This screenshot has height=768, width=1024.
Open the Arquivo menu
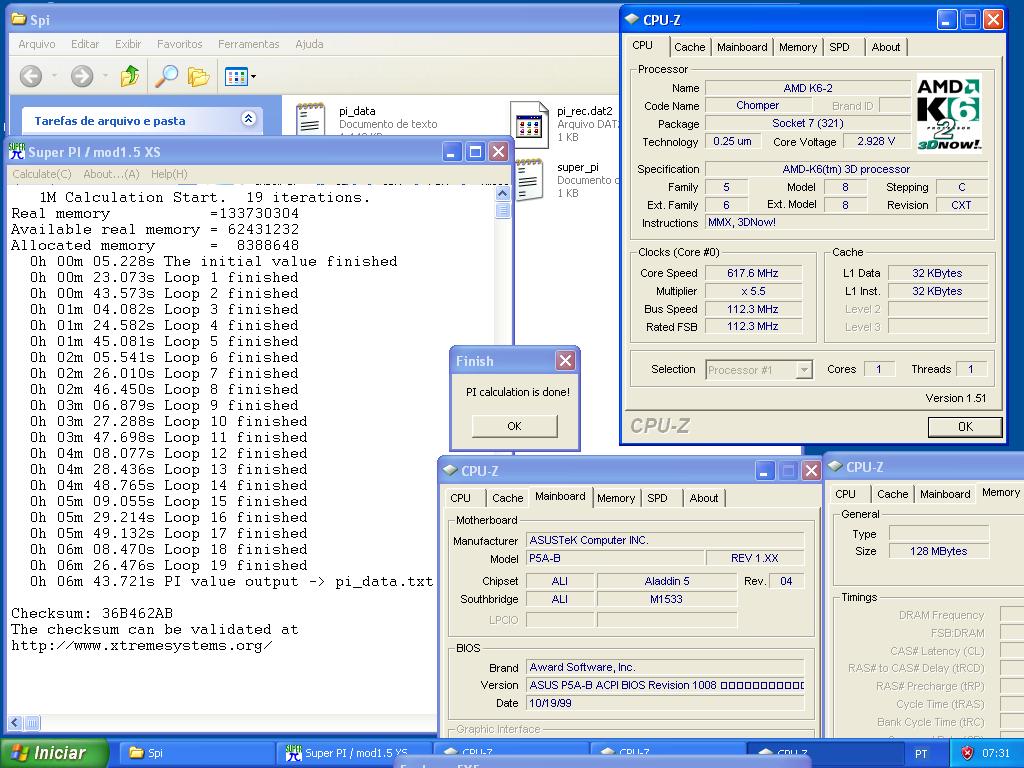pyautogui.click(x=37, y=44)
